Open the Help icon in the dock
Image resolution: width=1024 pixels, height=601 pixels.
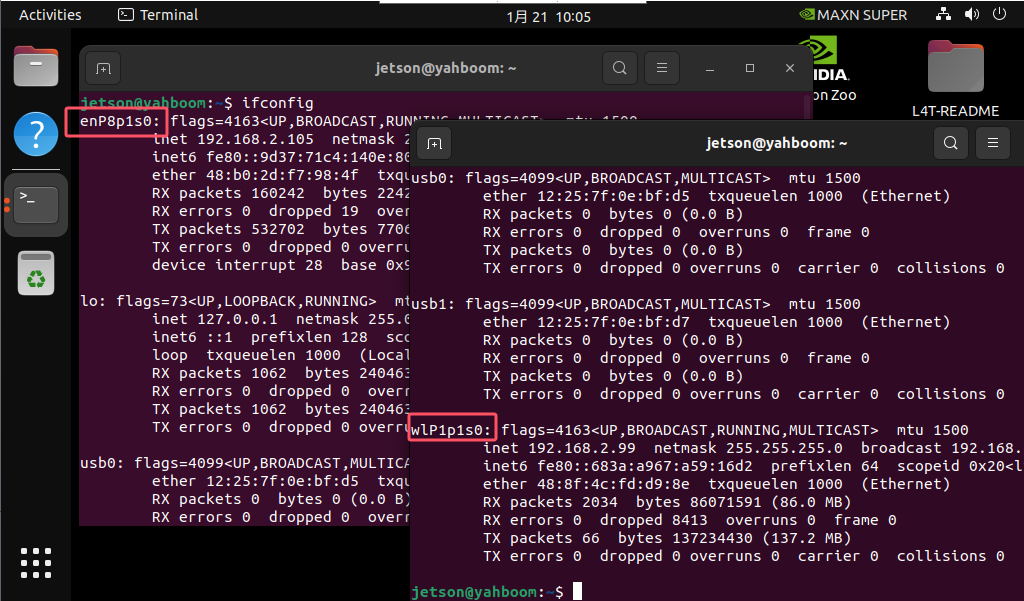coord(36,134)
